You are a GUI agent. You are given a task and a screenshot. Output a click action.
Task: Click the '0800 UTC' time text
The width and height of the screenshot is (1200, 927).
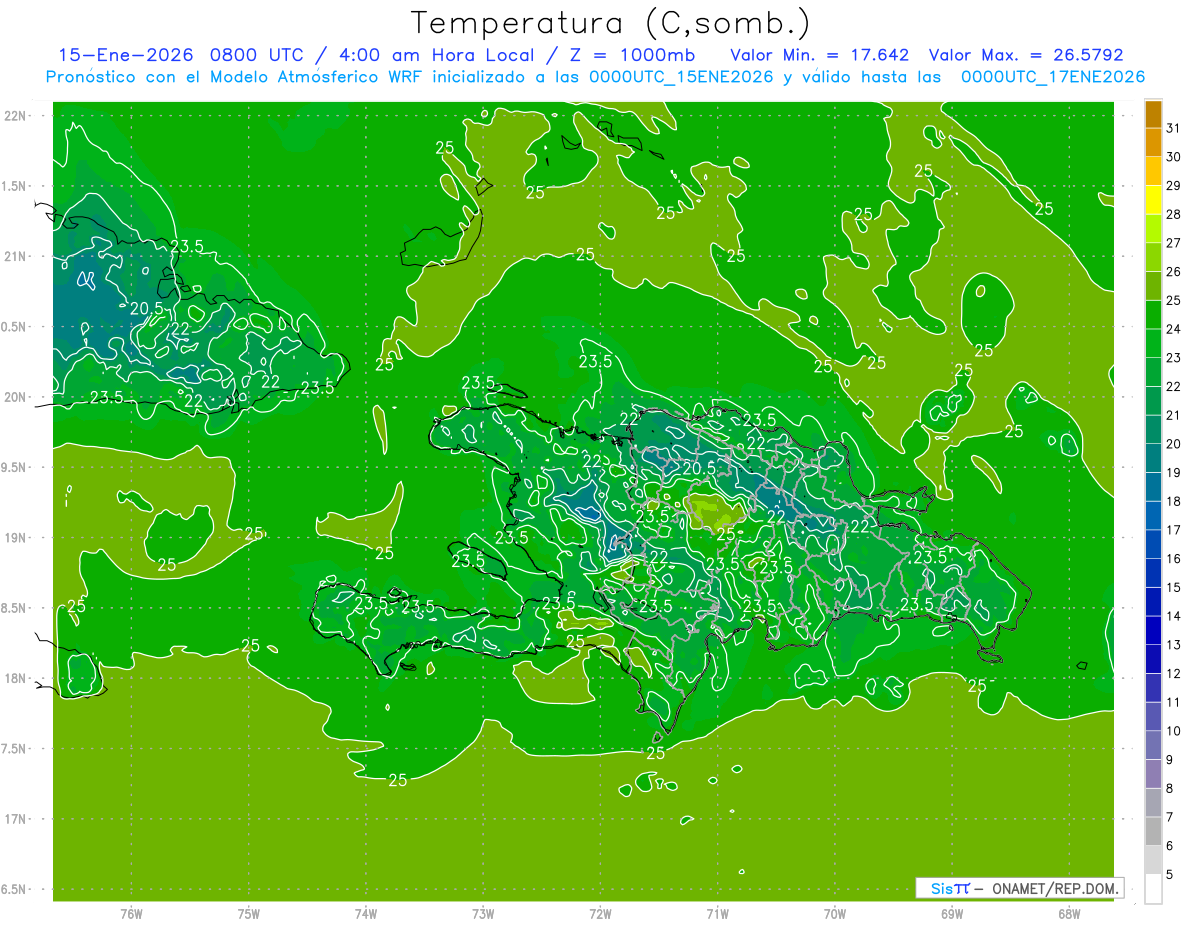coord(255,54)
